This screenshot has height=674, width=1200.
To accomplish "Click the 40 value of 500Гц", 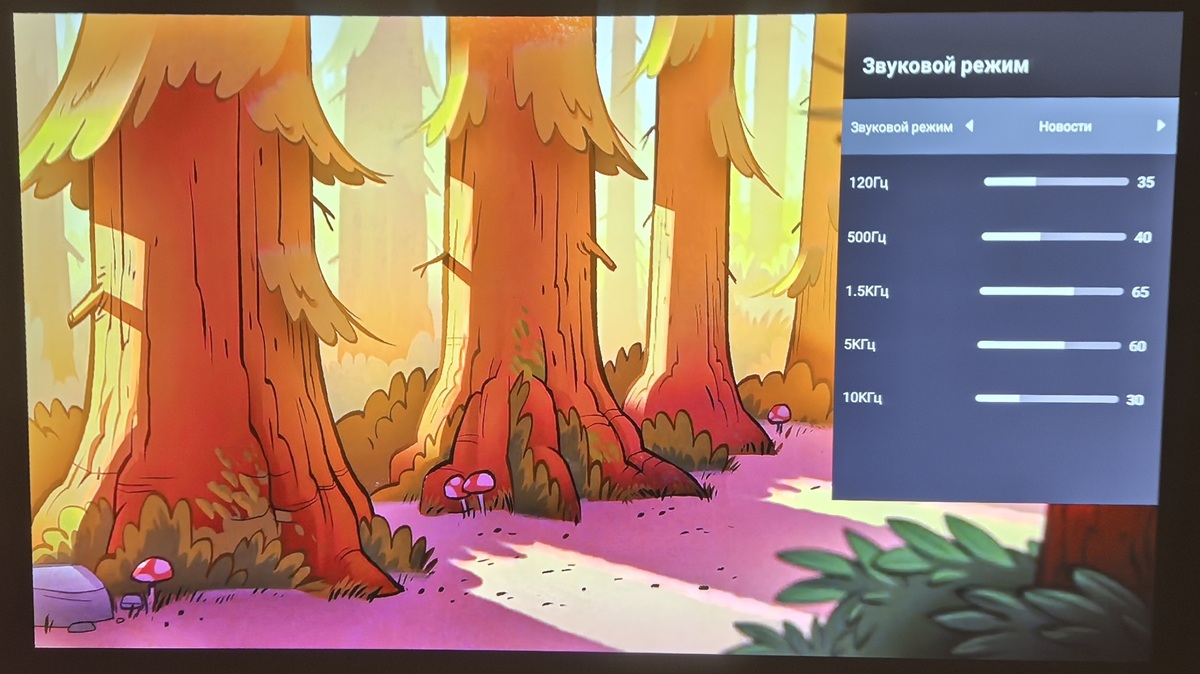I will pyautogui.click(x=1143, y=238).
